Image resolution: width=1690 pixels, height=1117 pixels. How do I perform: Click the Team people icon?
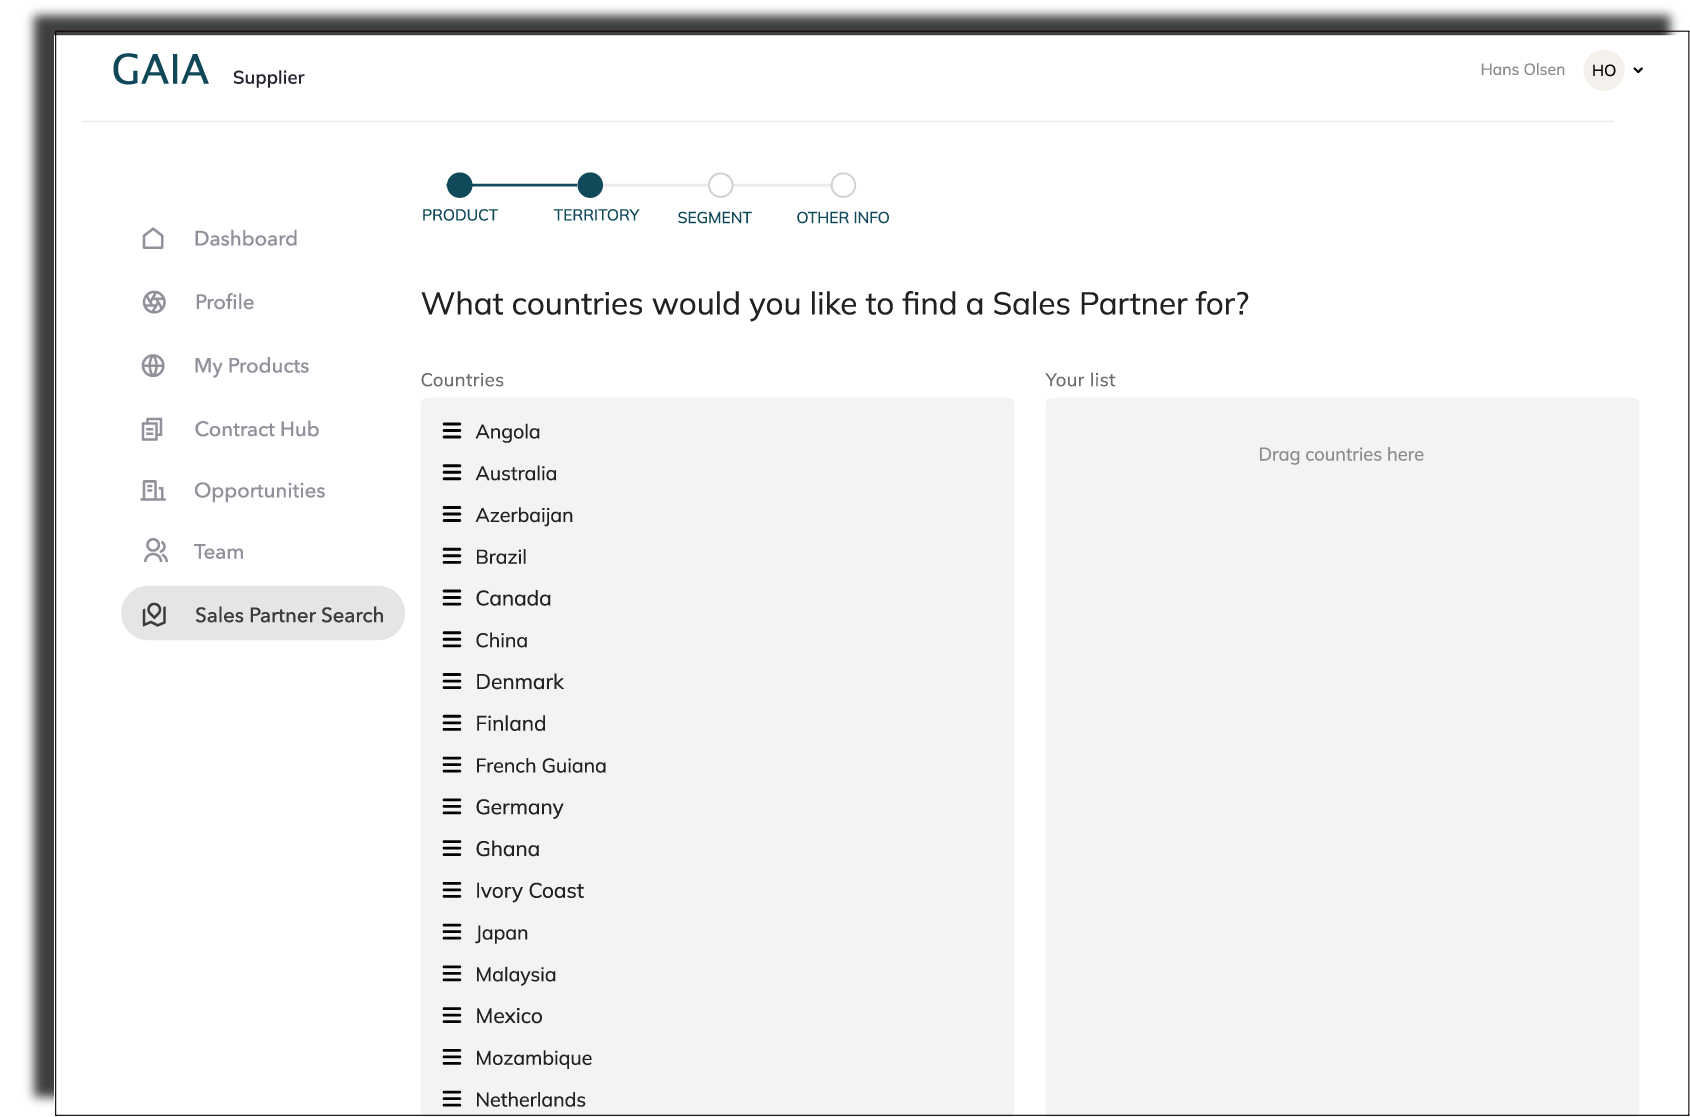[x=154, y=551]
